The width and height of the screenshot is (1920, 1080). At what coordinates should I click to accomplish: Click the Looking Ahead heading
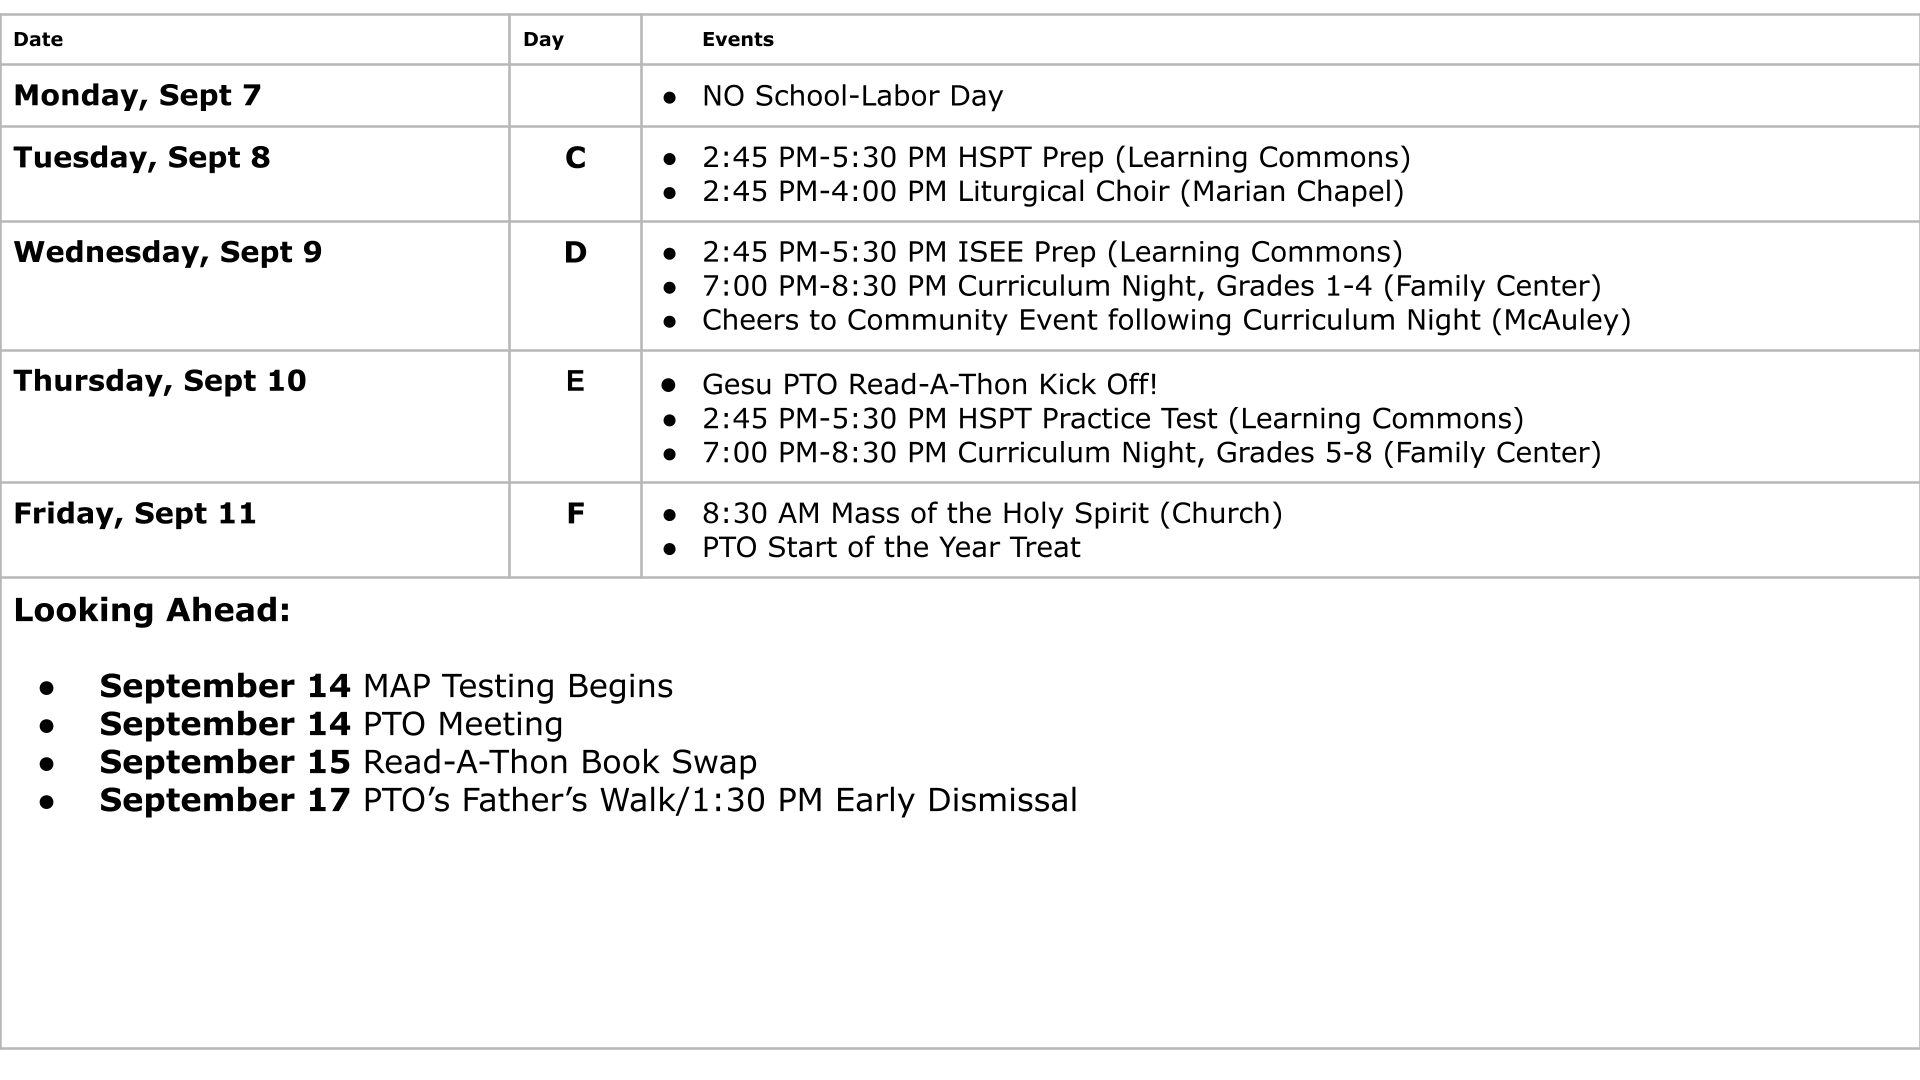coord(152,610)
